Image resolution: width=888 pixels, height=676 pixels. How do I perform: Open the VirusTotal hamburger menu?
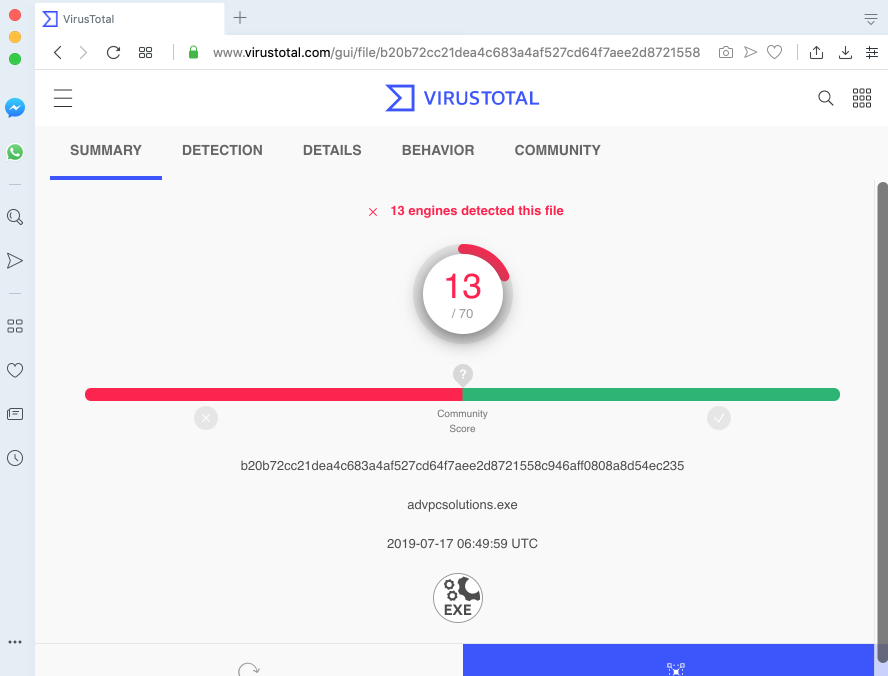(63, 98)
